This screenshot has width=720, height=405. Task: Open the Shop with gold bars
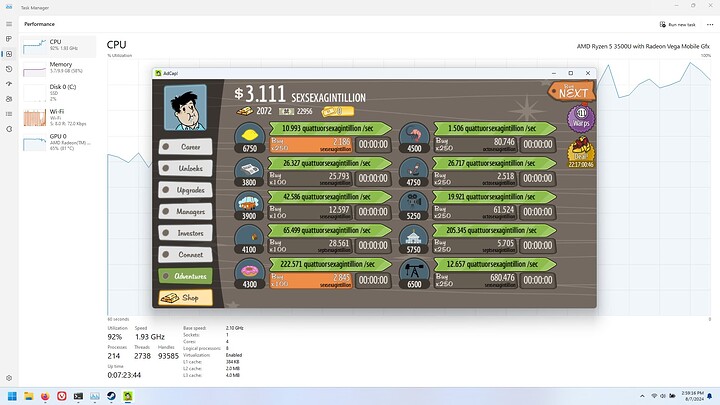pyautogui.click(x=186, y=298)
